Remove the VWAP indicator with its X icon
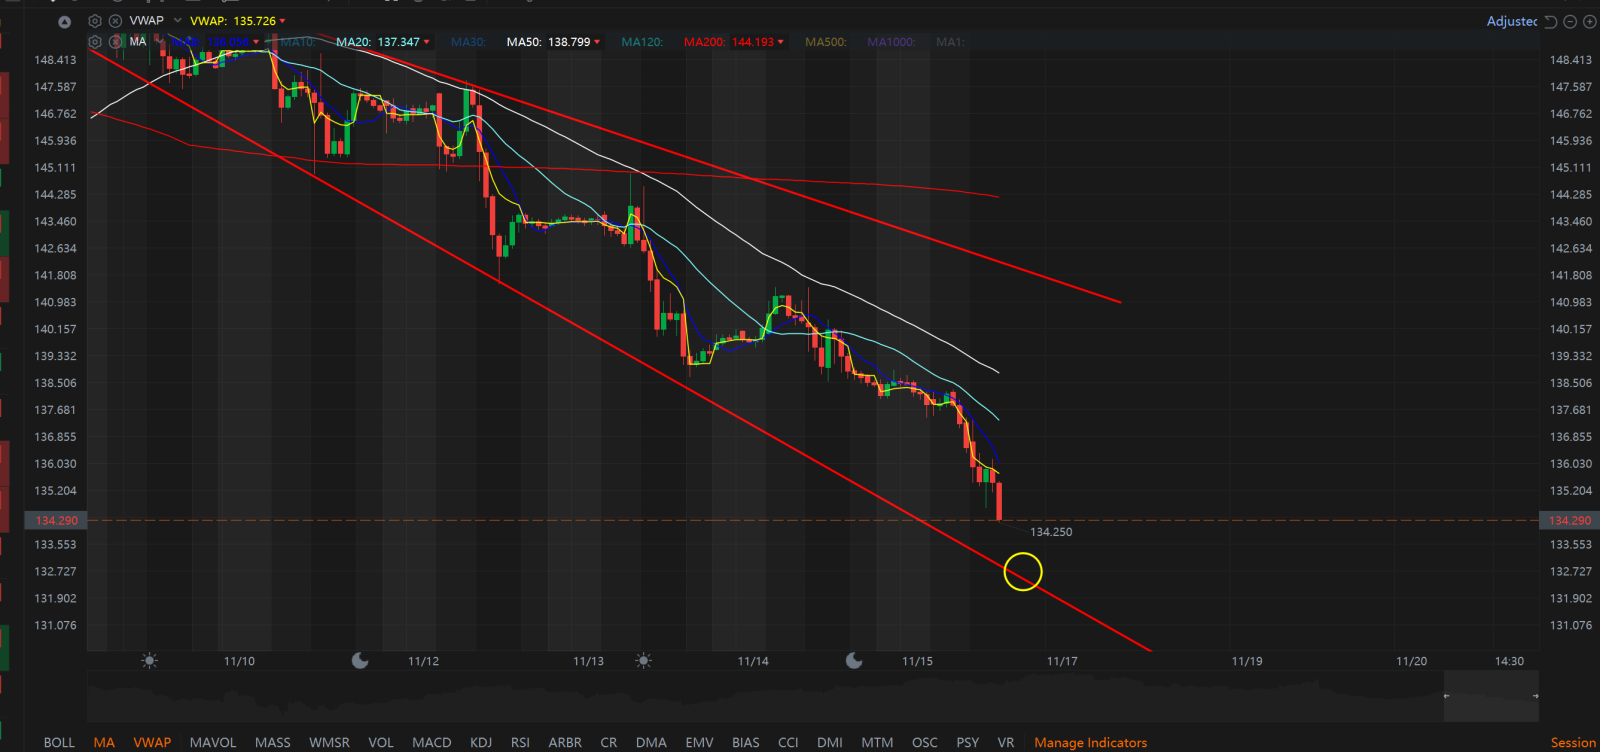Screen dimensions: 1600x752 [116, 20]
